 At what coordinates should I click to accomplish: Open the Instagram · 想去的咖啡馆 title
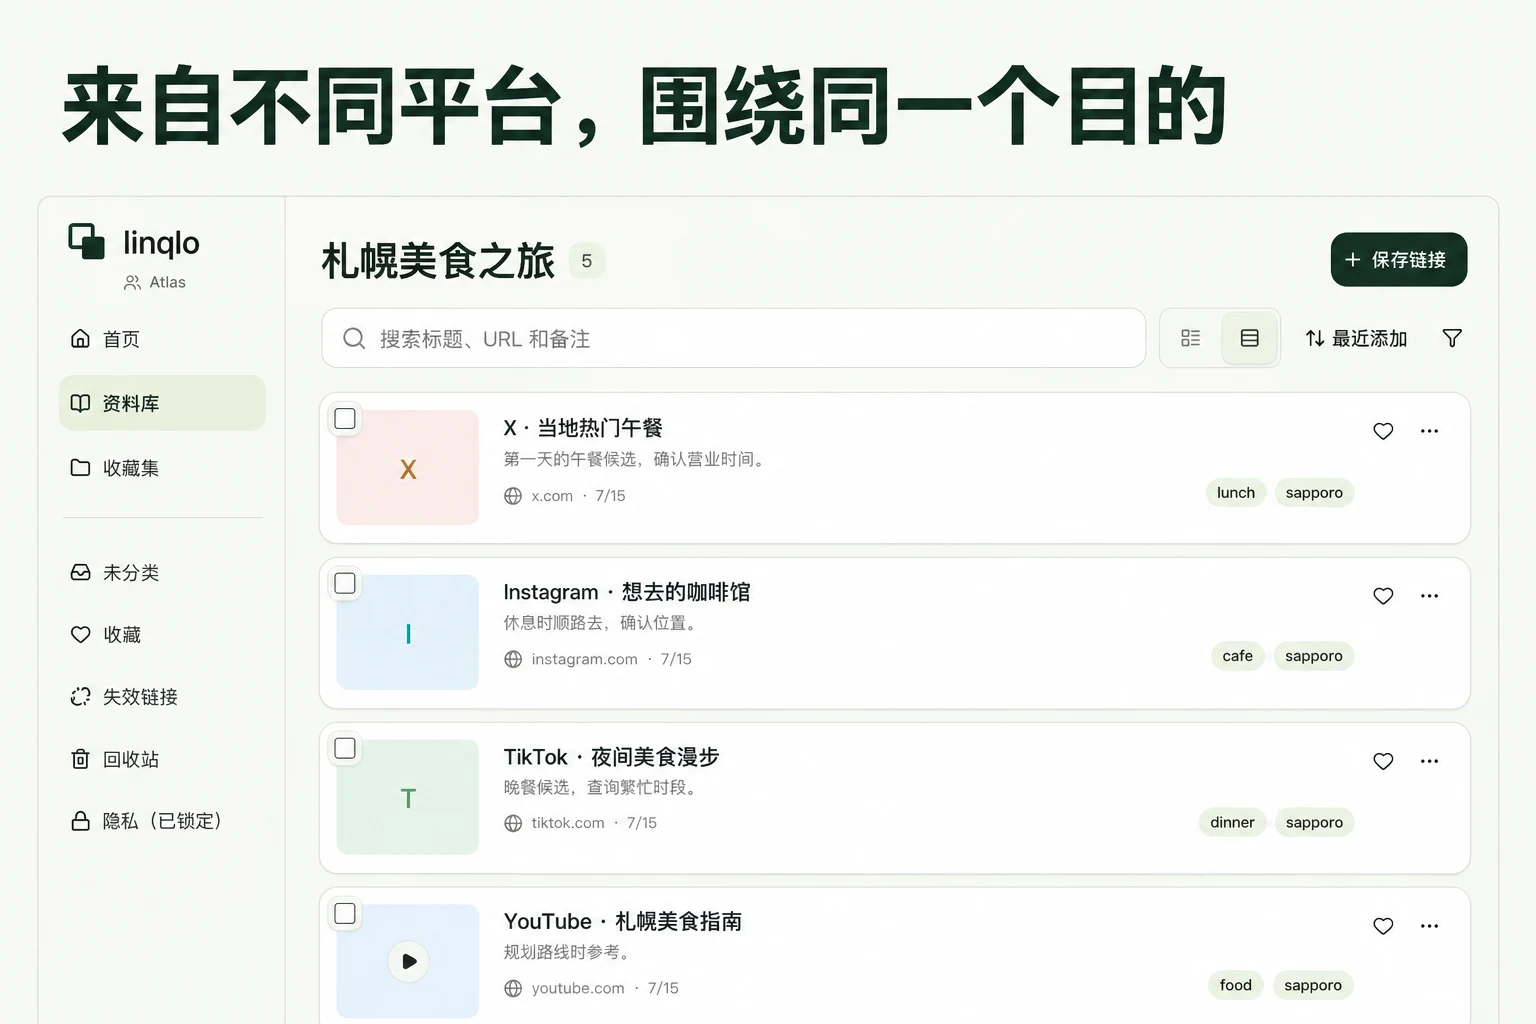tap(627, 592)
